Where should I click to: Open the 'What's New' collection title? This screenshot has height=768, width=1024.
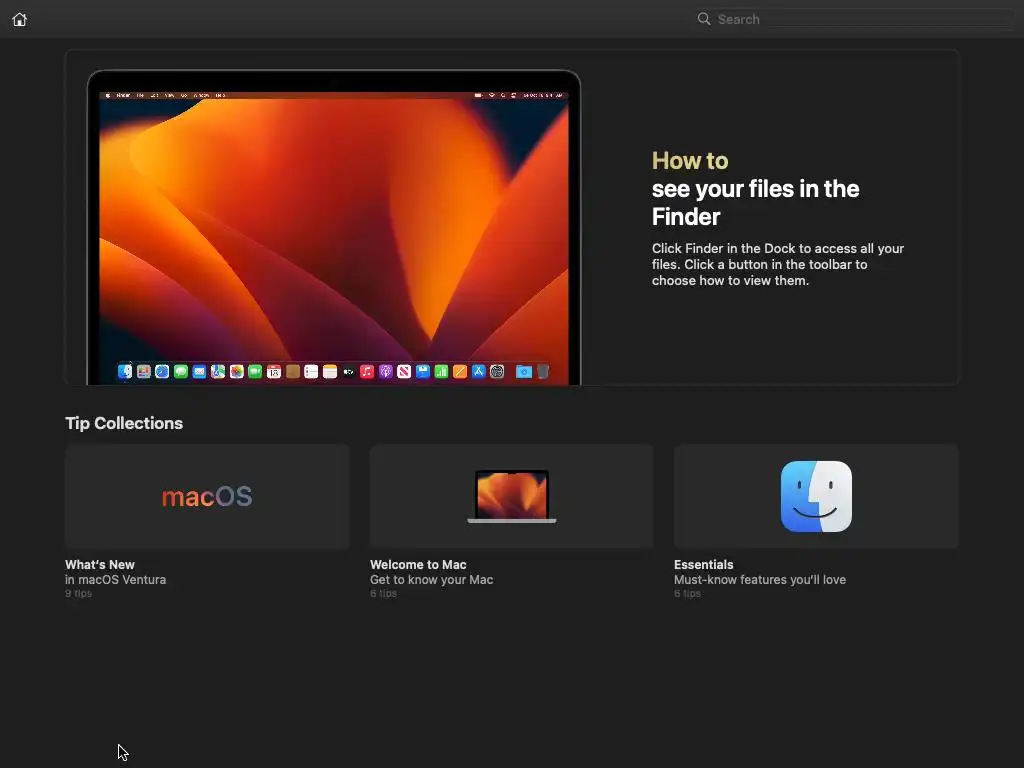pyautogui.click(x=100, y=564)
